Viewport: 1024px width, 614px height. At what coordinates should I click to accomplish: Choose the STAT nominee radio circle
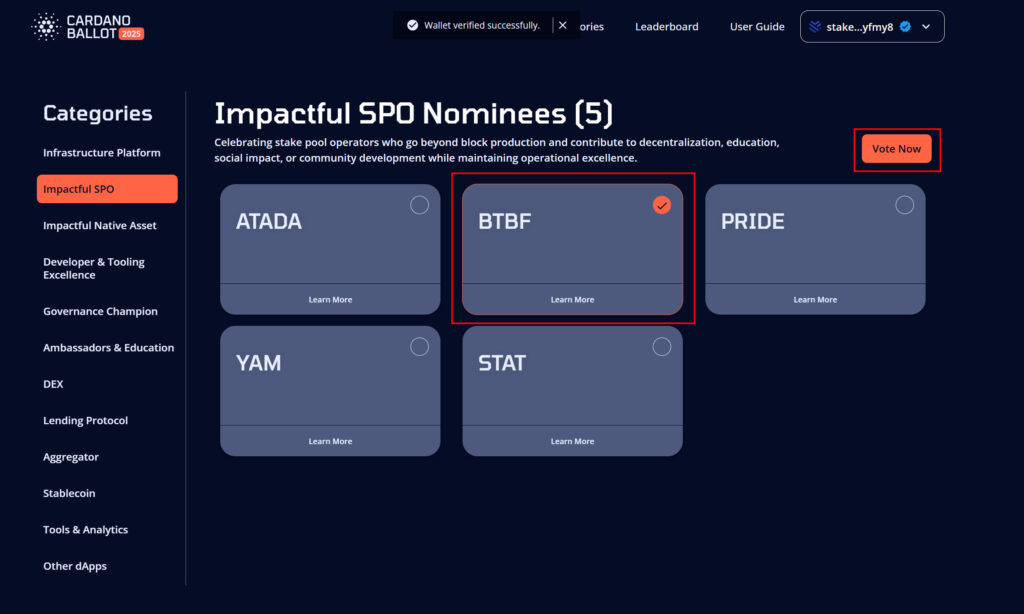pyautogui.click(x=662, y=347)
